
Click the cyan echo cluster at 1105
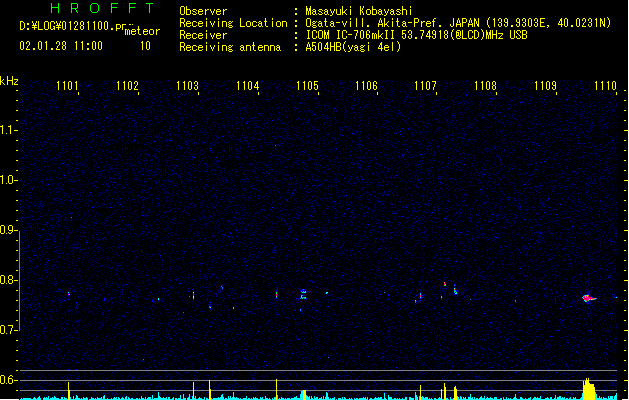point(303,294)
